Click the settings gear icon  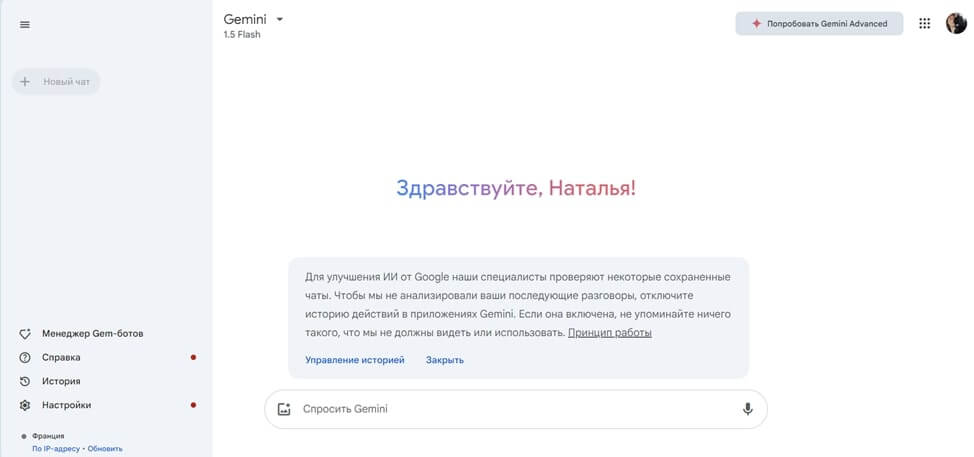[25, 405]
